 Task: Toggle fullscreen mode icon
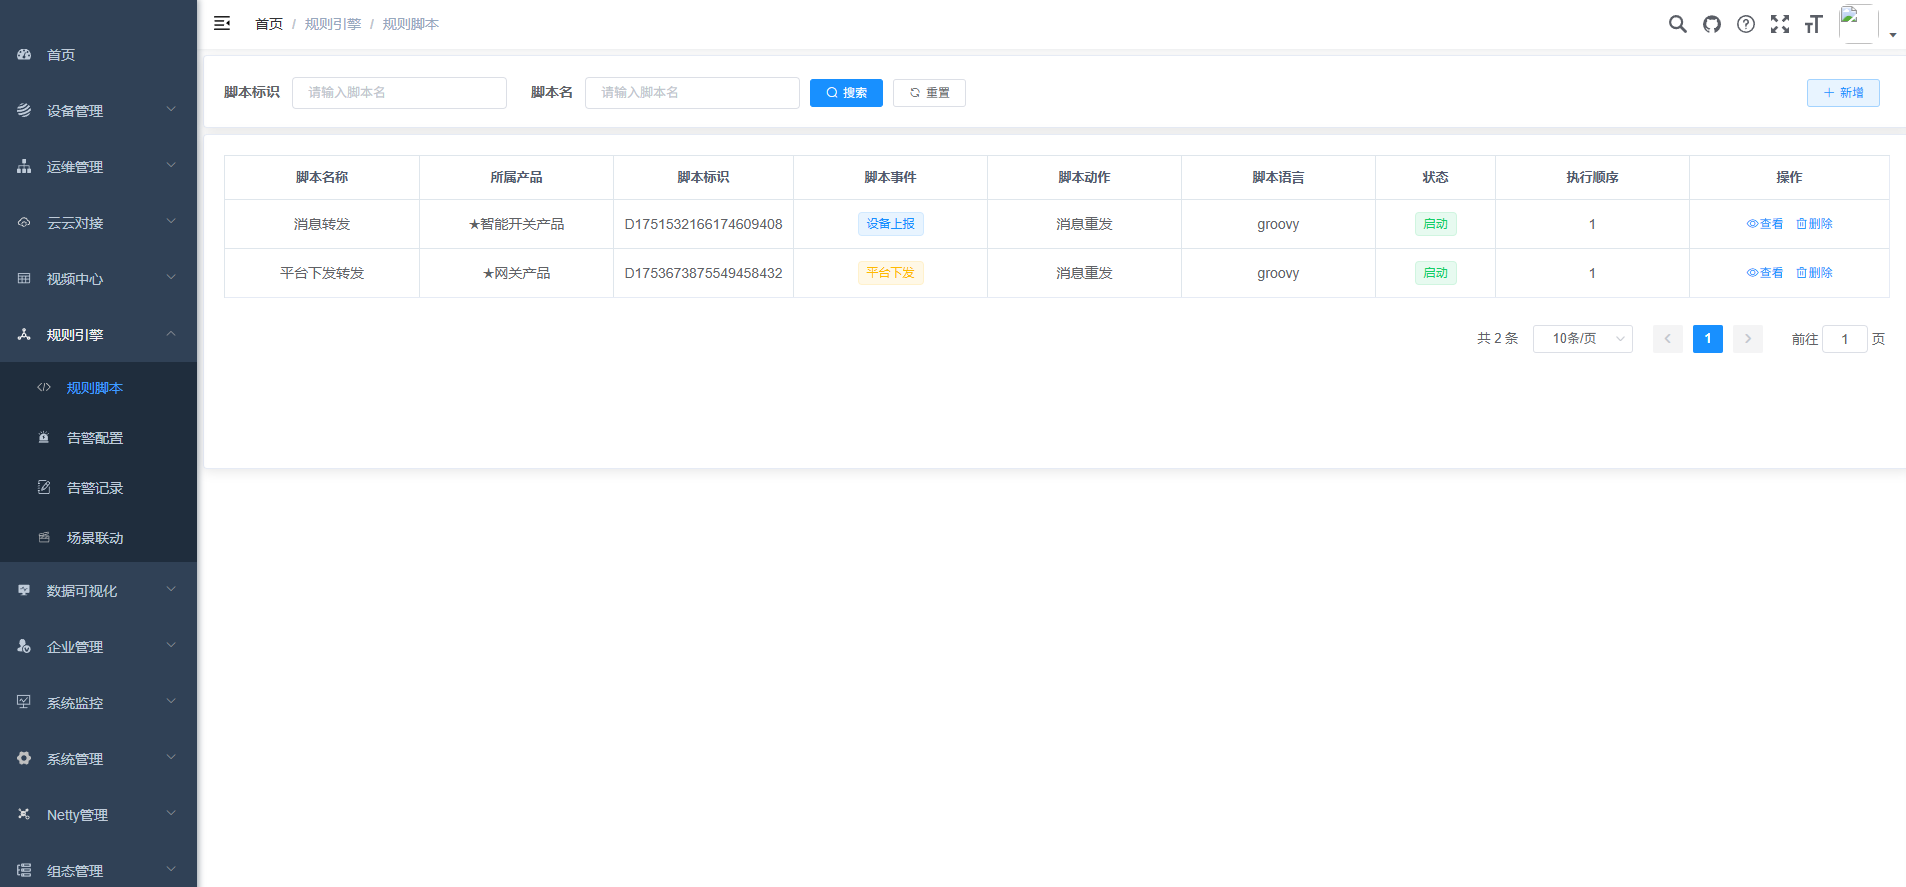click(1779, 24)
